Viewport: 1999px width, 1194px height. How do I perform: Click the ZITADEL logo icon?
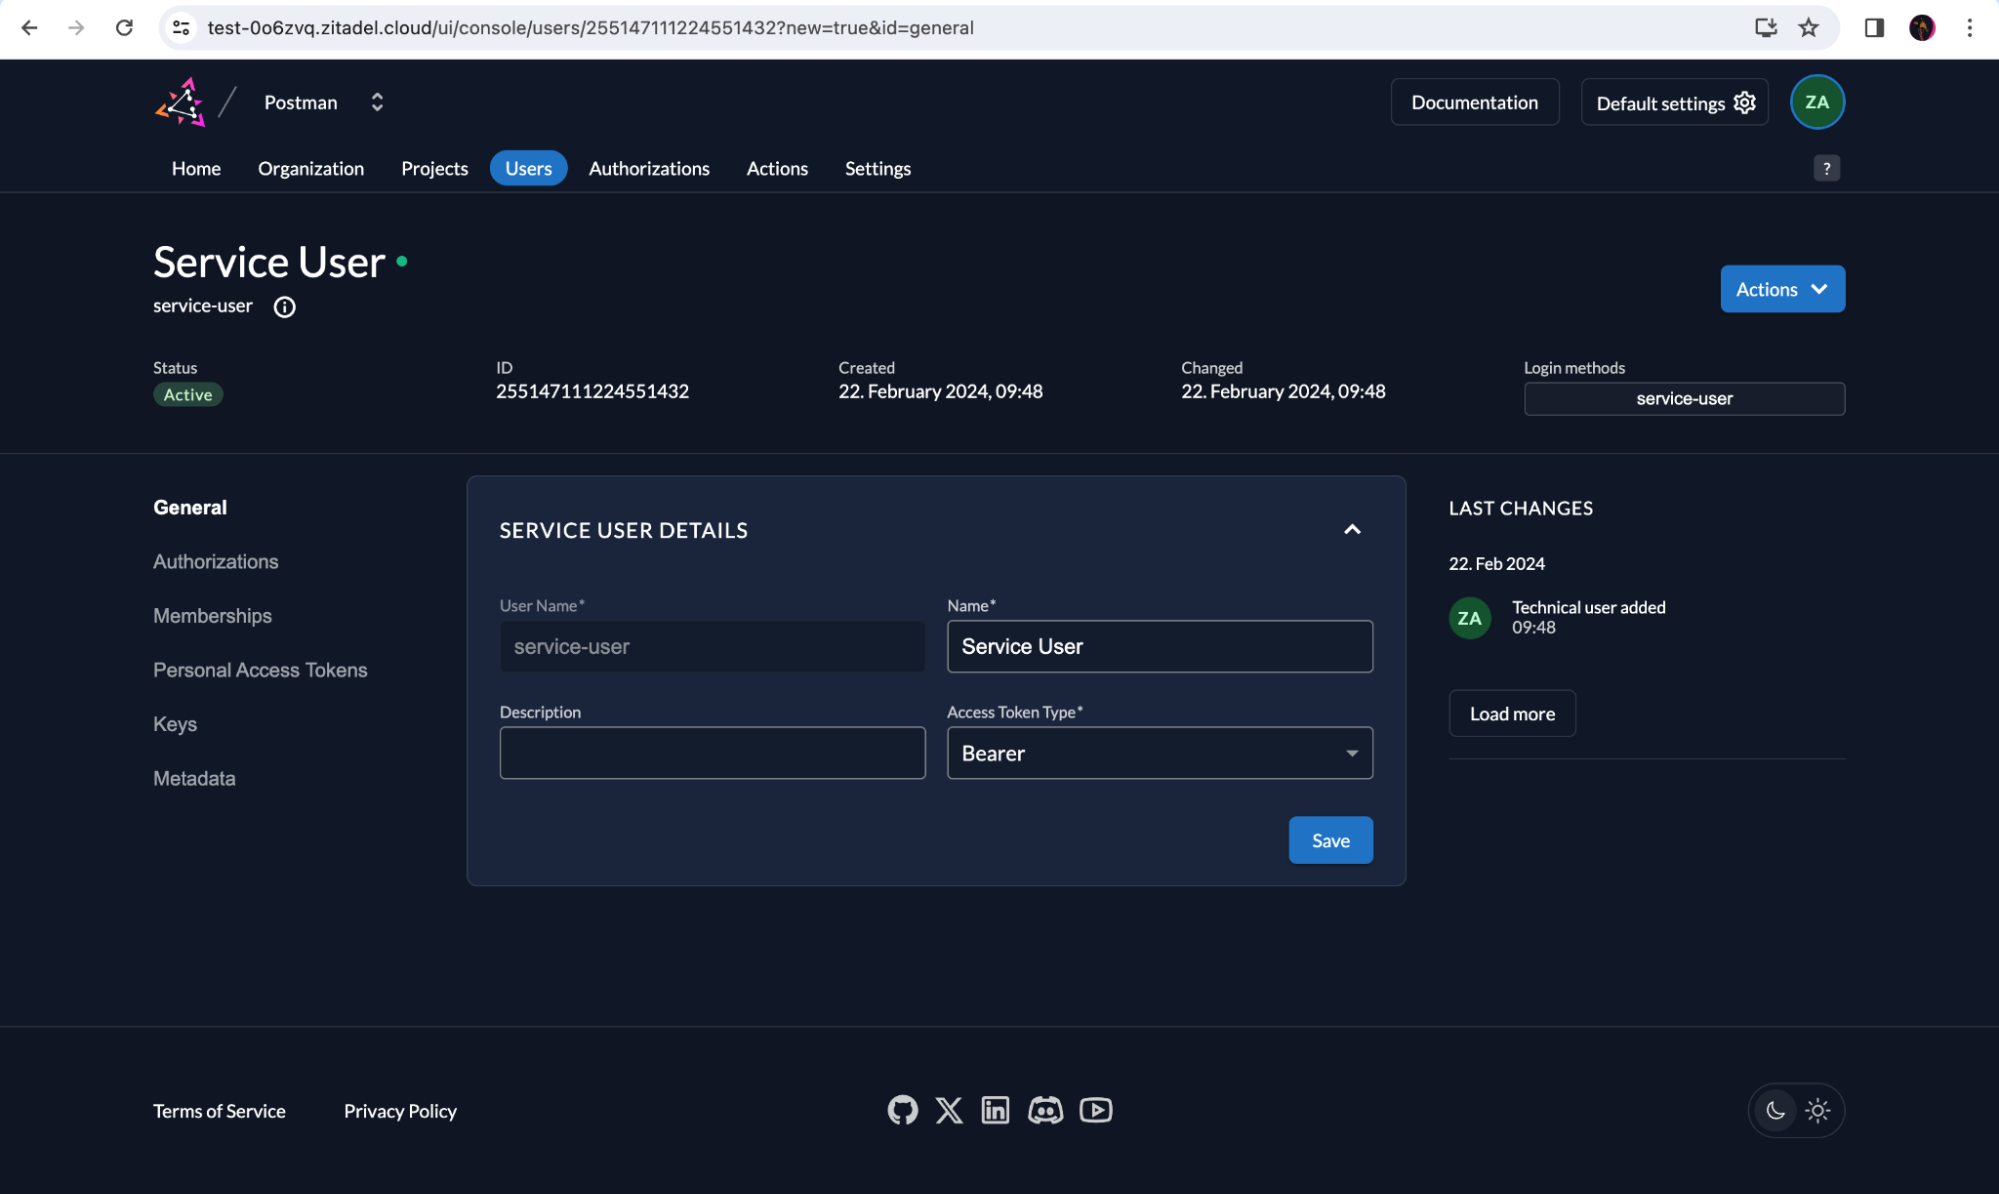coord(181,102)
